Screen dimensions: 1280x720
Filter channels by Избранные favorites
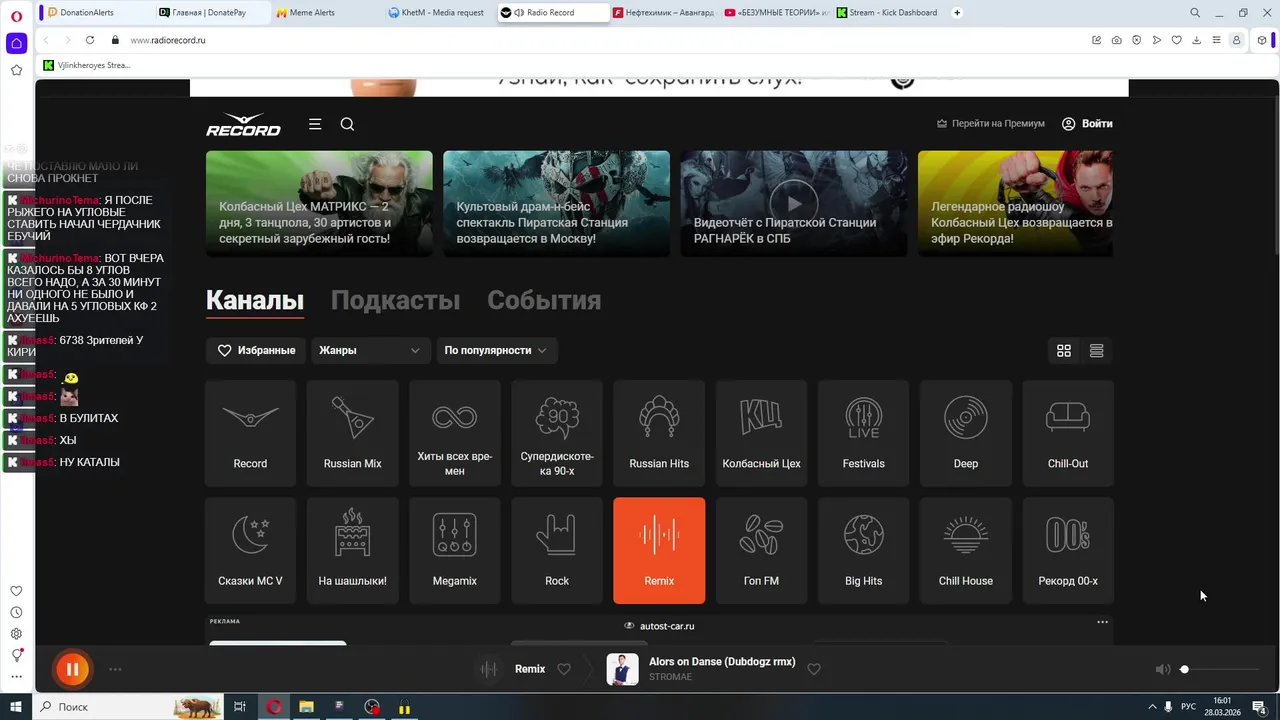[x=256, y=351]
